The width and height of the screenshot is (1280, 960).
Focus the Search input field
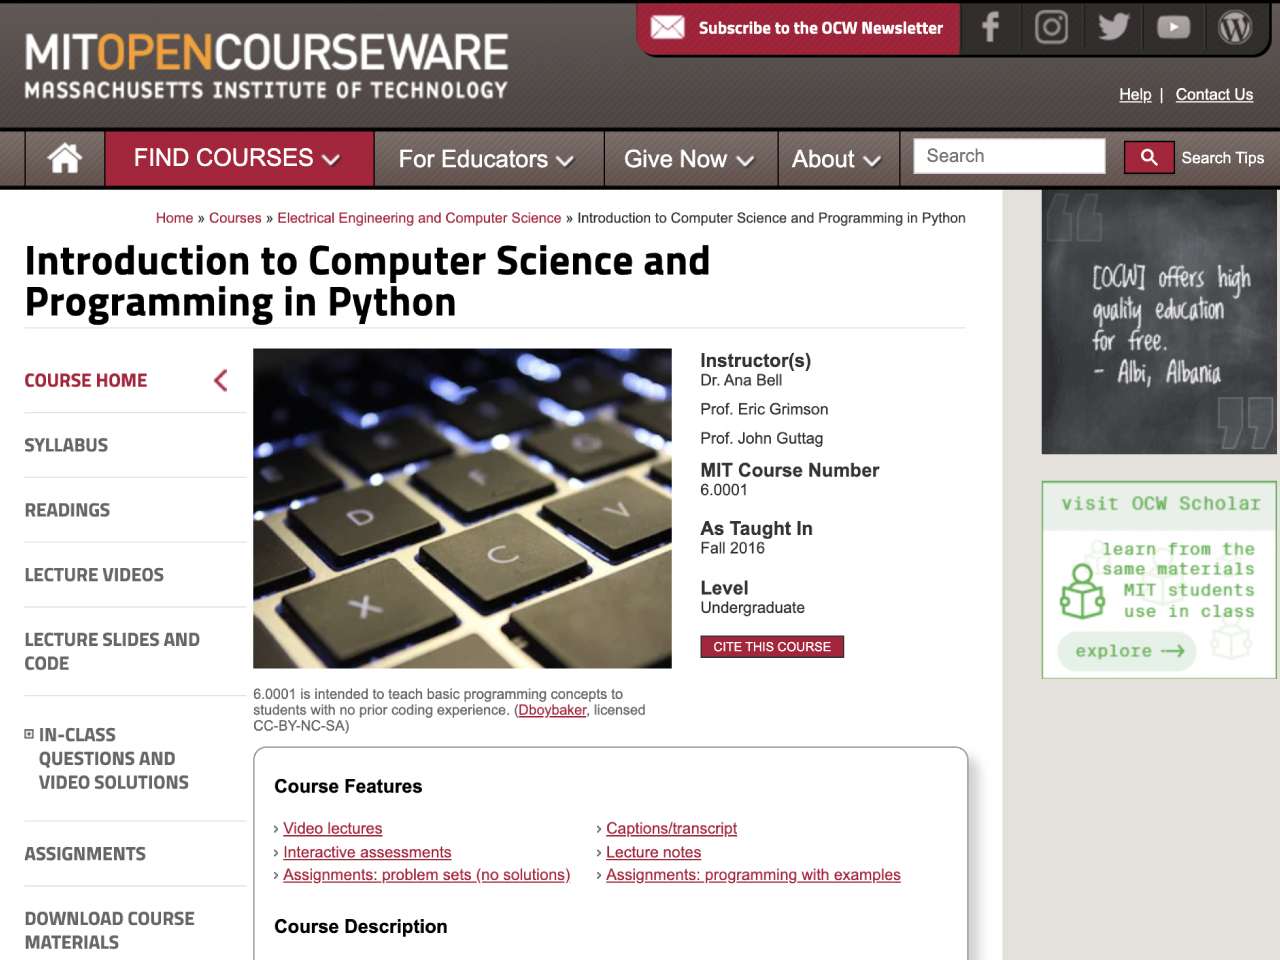[x=1009, y=156]
